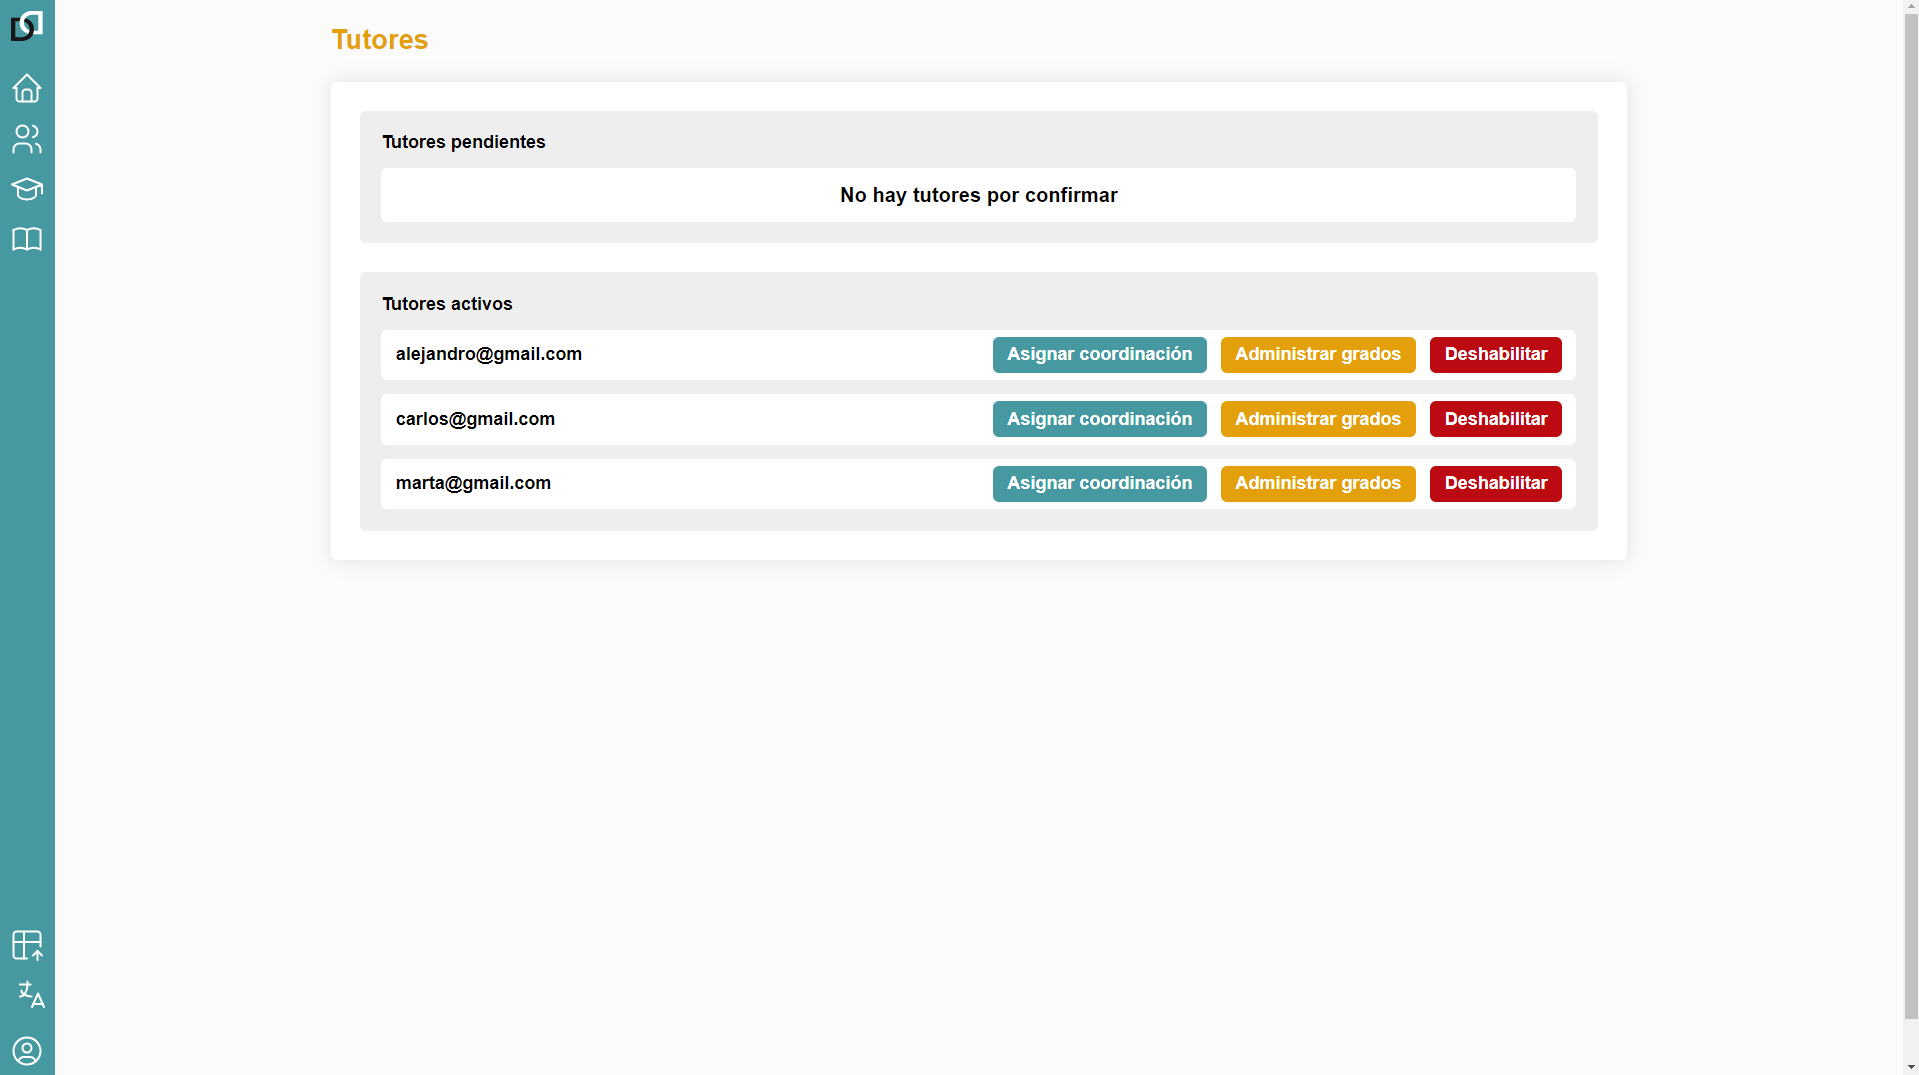Viewport: 1919px width, 1075px height.
Task: Click the table import icon
Action: click(x=27, y=945)
